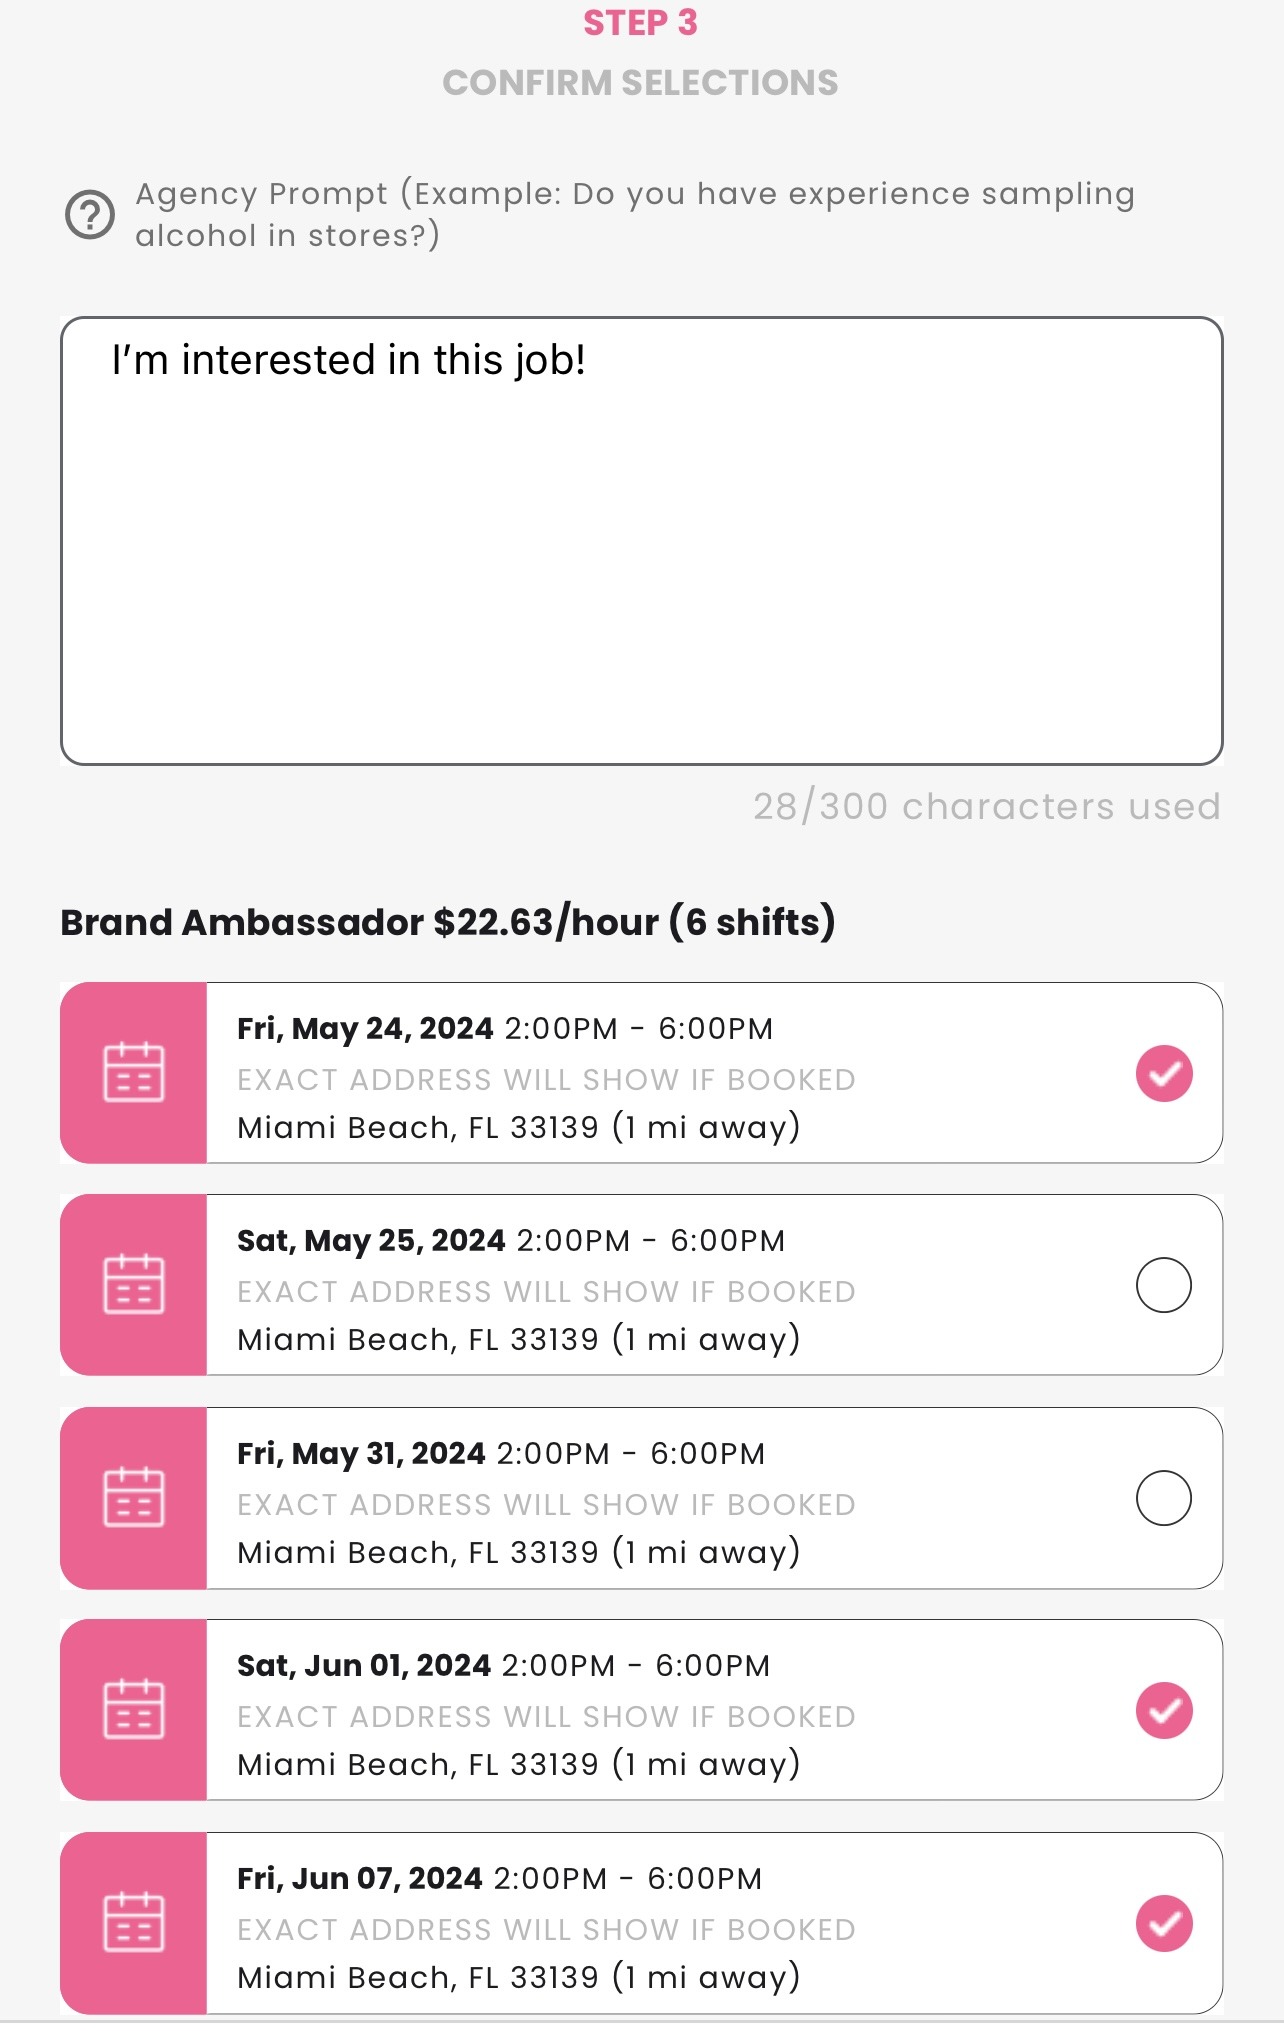Click the CONFIRM SELECTIONS heading
1284x2031 pixels.
(x=641, y=83)
